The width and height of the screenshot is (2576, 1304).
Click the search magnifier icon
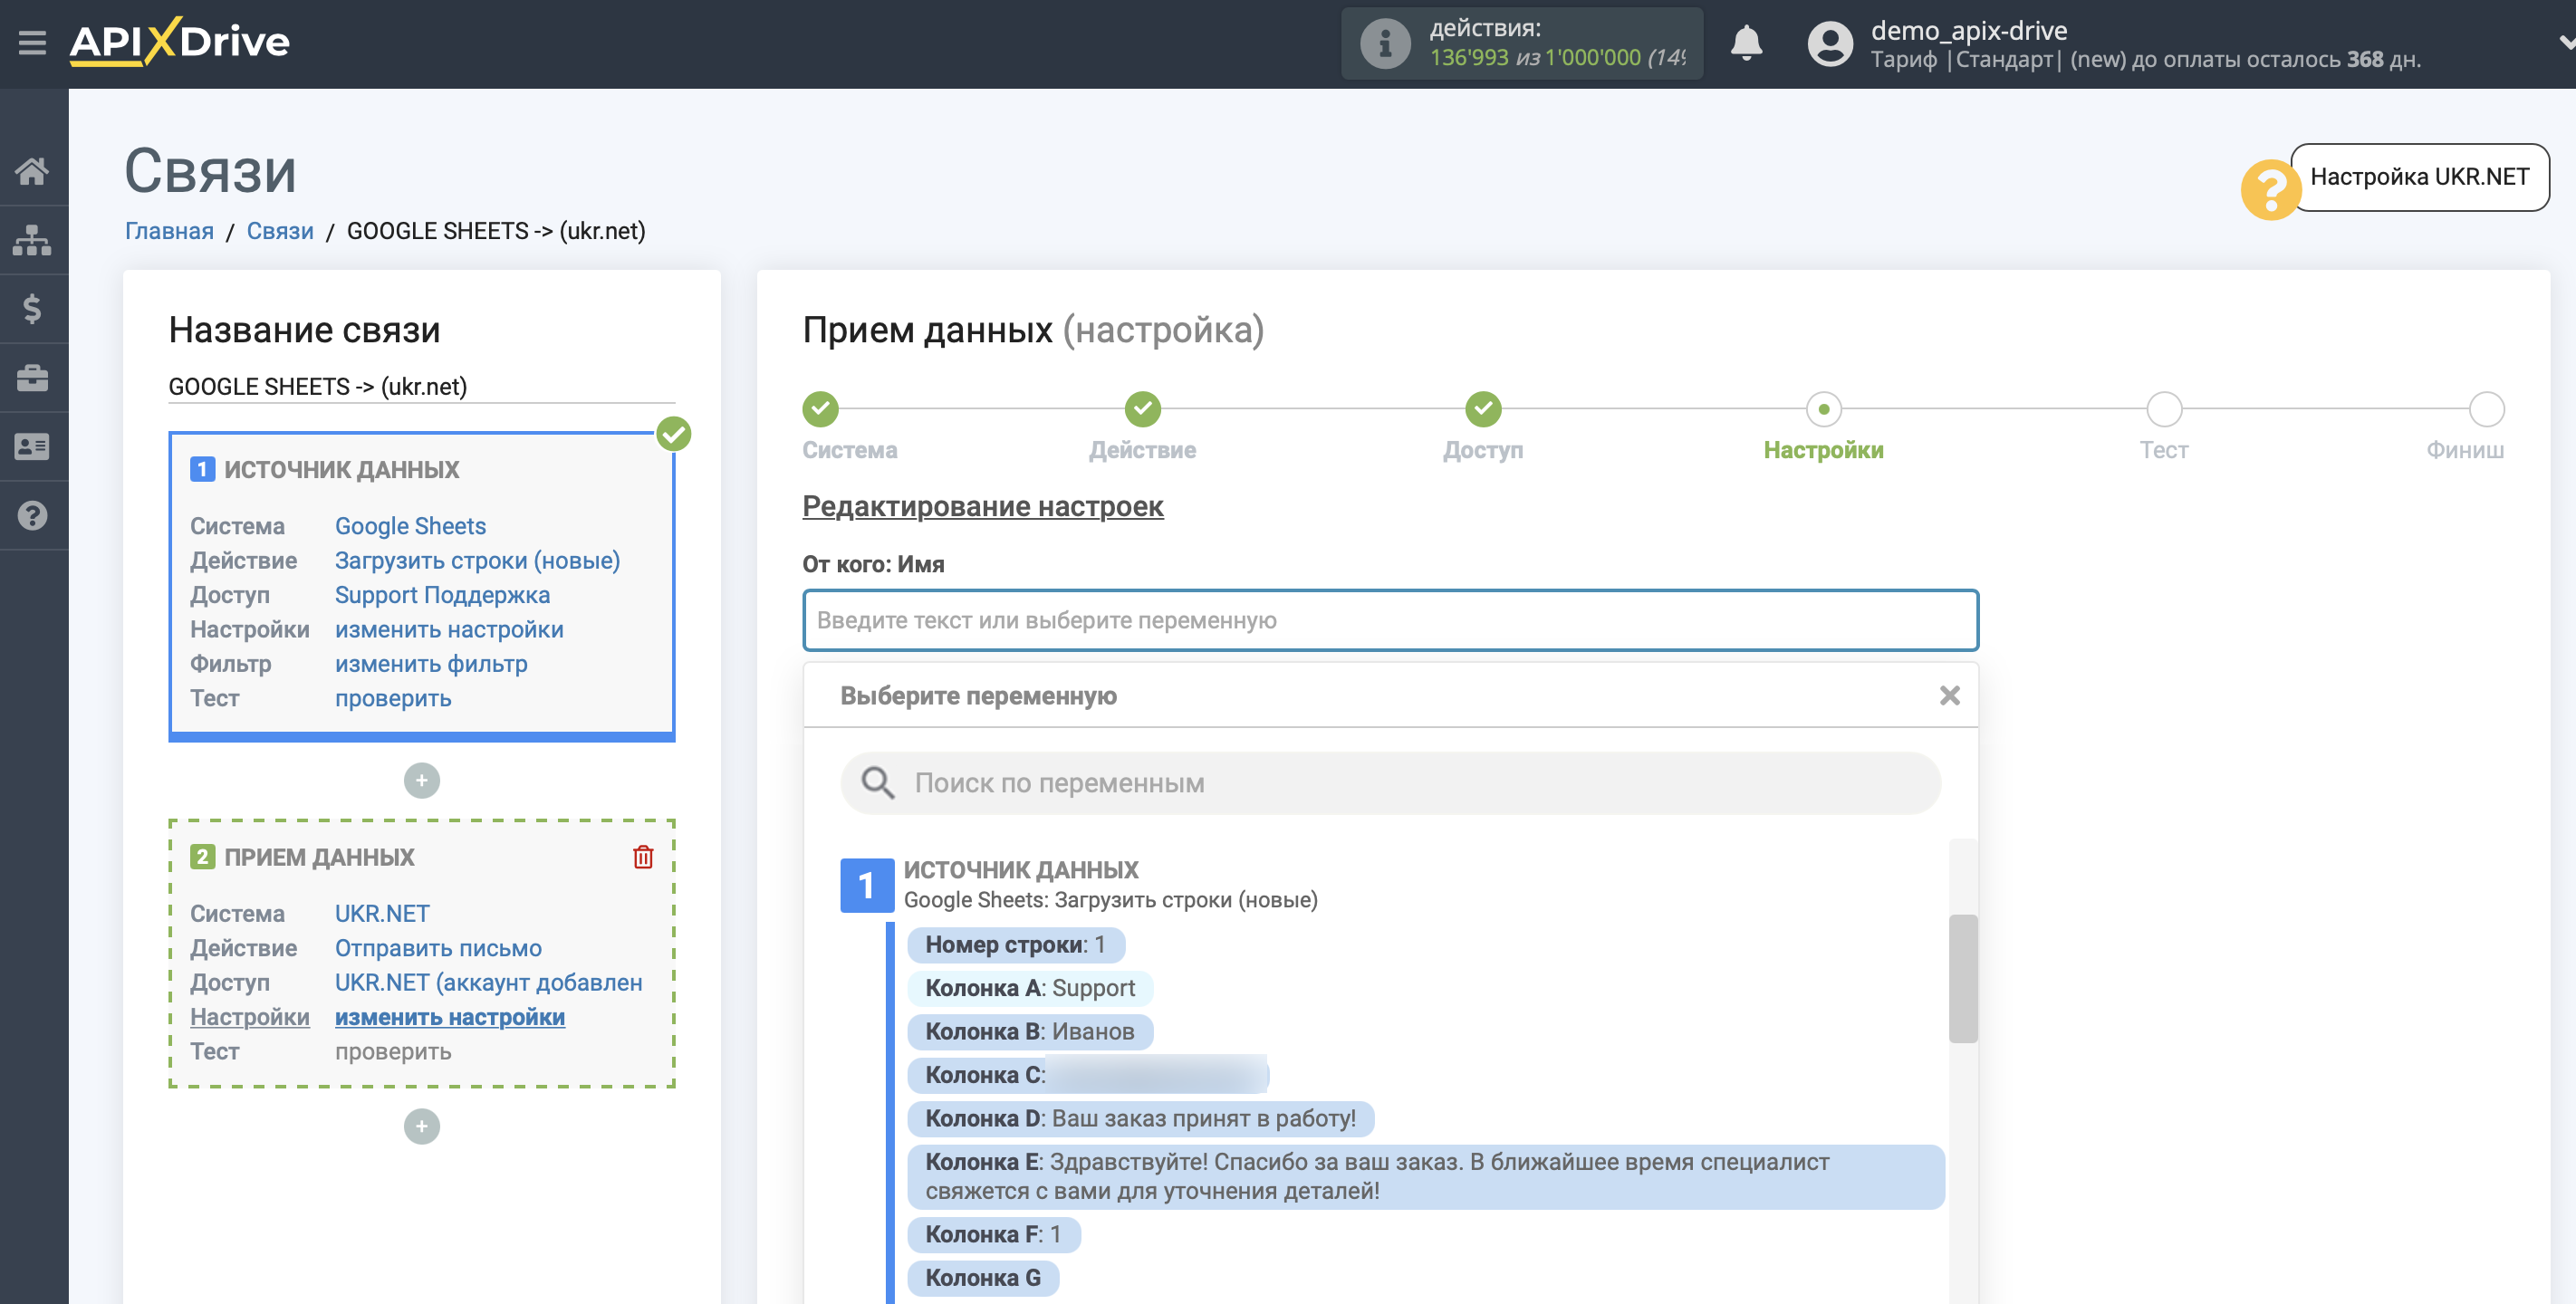877,783
